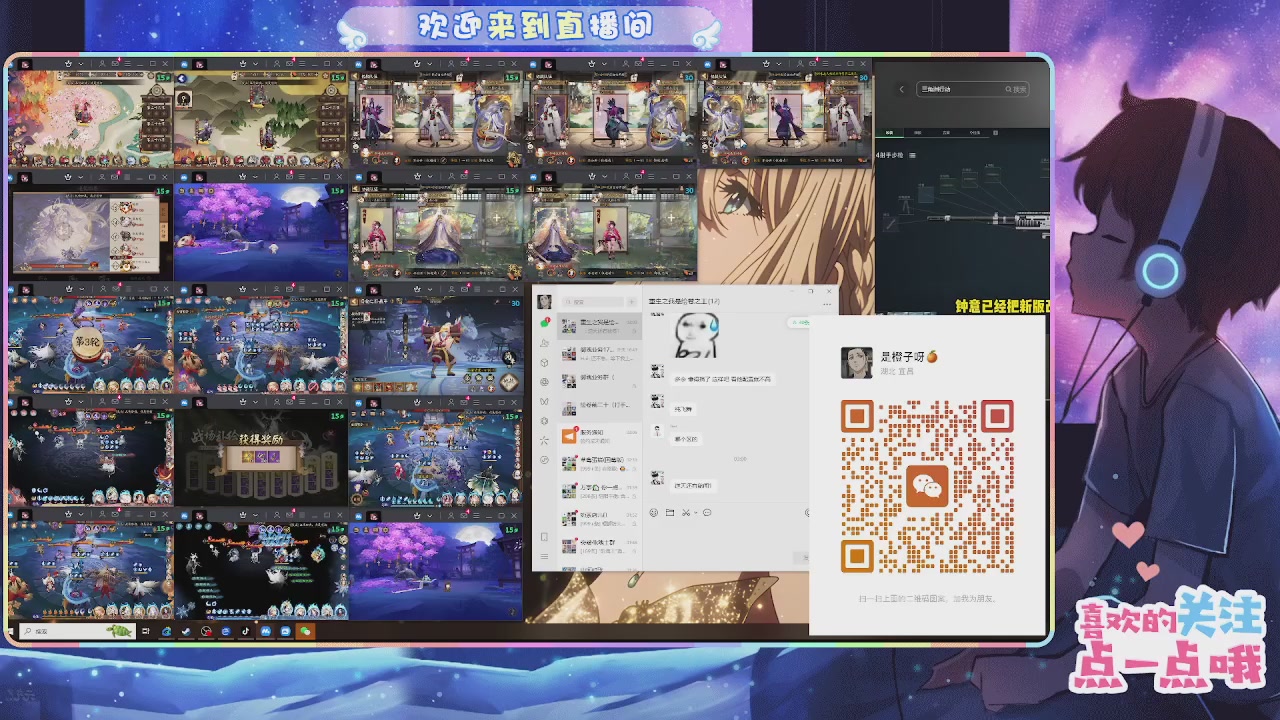
Task: Click the plus button beside WeChat search
Action: pos(631,302)
